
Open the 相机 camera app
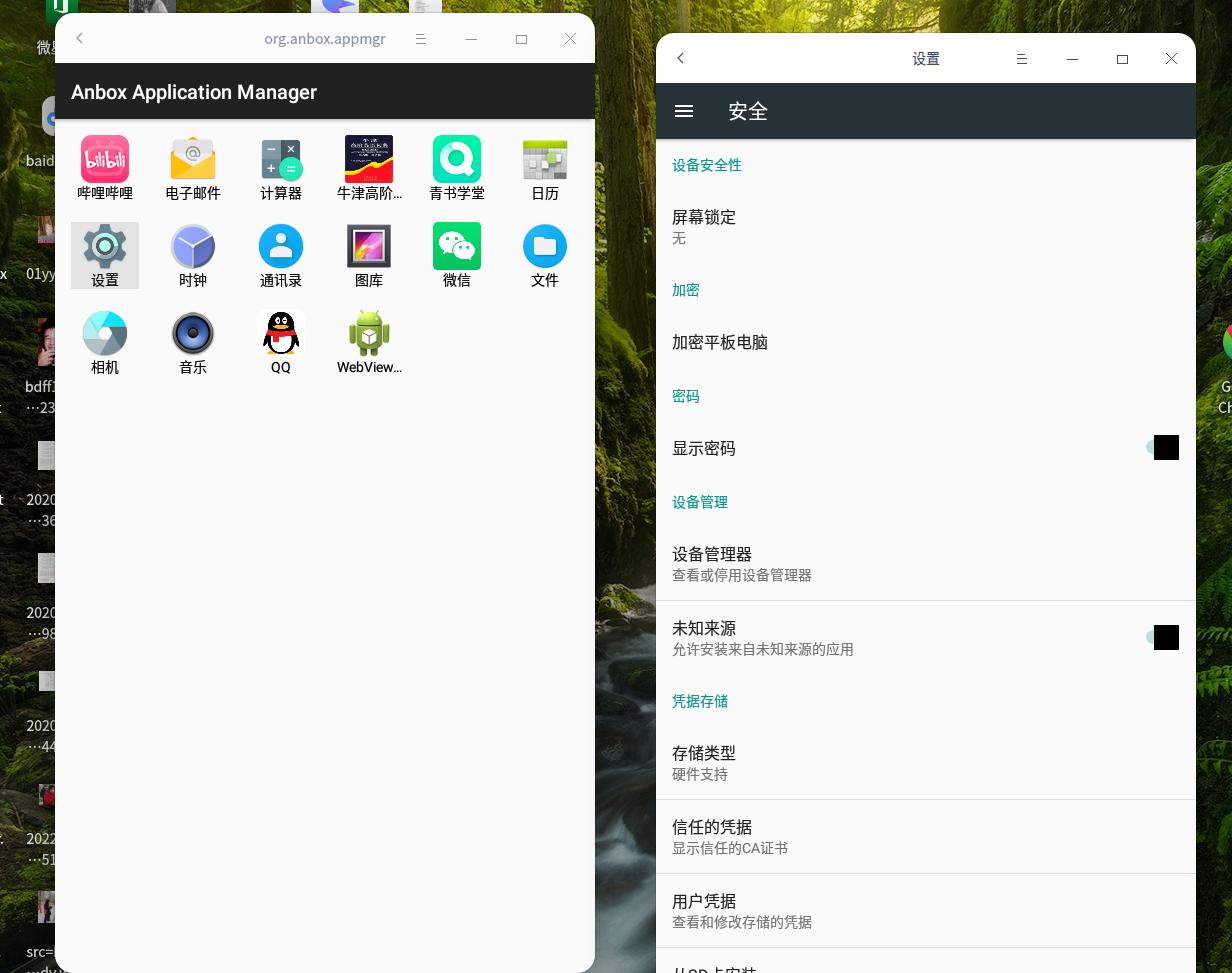[105, 341]
